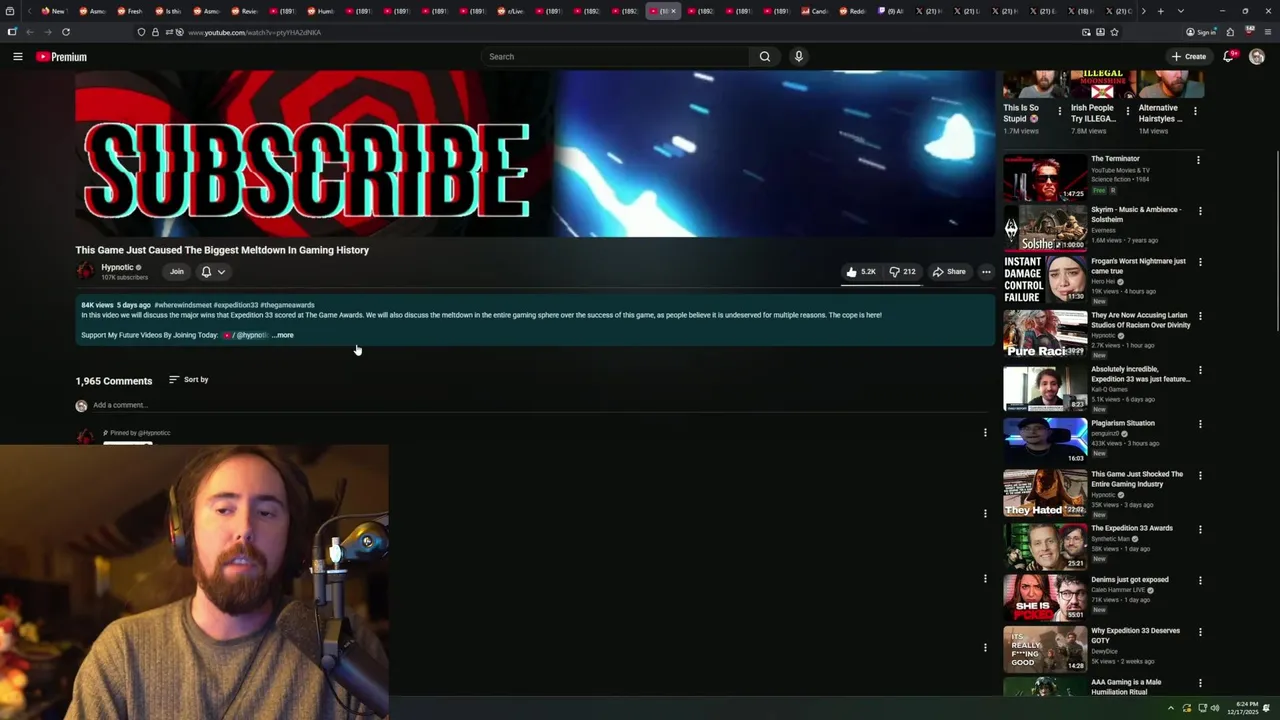Image resolution: width=1280 pixels, height=720 pixels.
Task: Click the search magnifier button
Action: coord(765,57)
